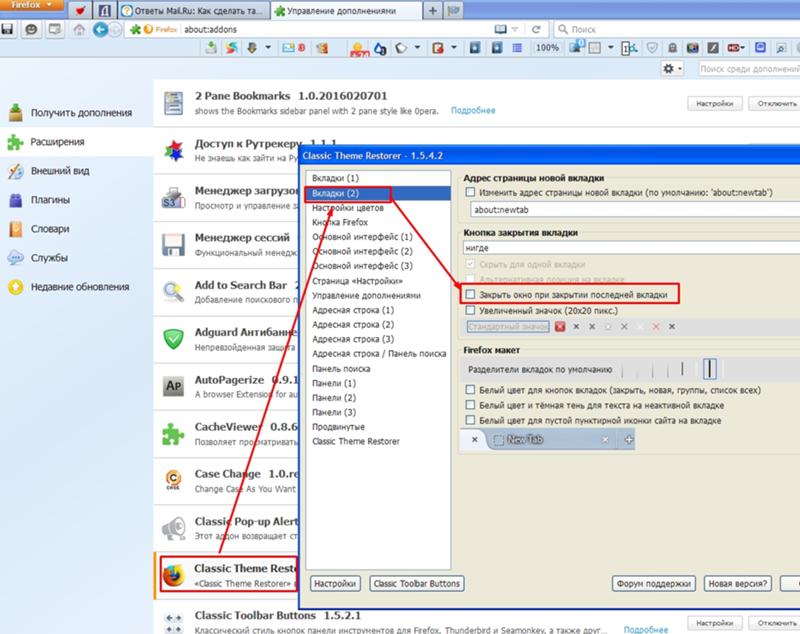Click Настройки button for 2 Pane Bookmarks
The width and height of the screenshot is (800, 634).
(x=714, y=104)
